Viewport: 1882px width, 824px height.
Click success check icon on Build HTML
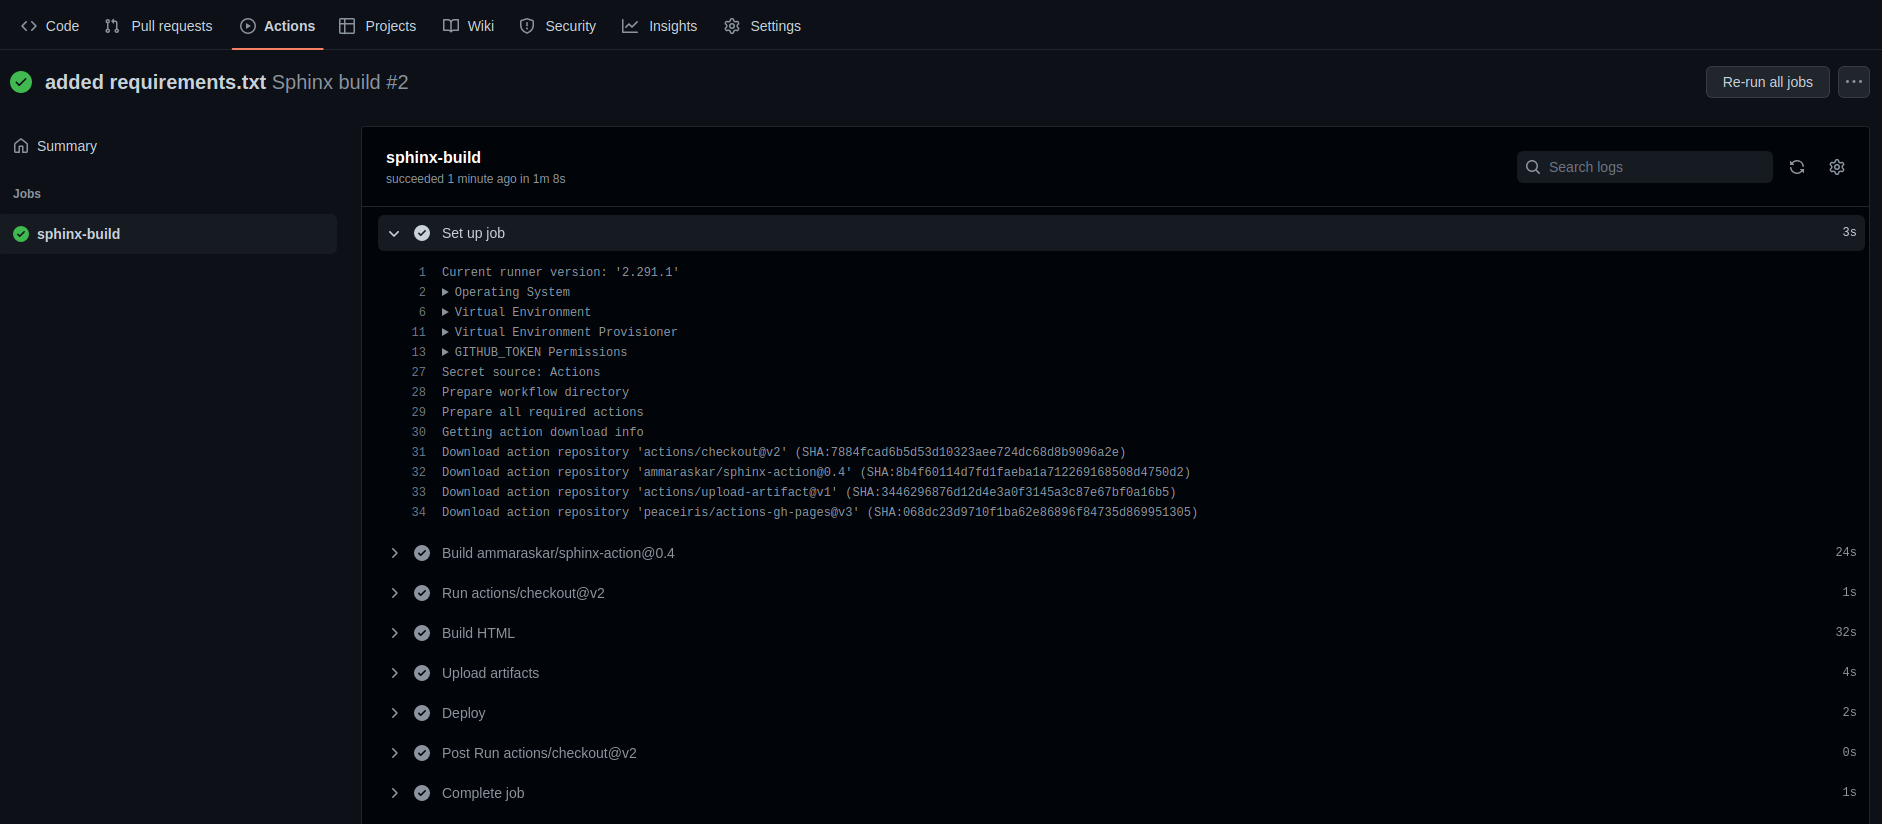[422, 633]
